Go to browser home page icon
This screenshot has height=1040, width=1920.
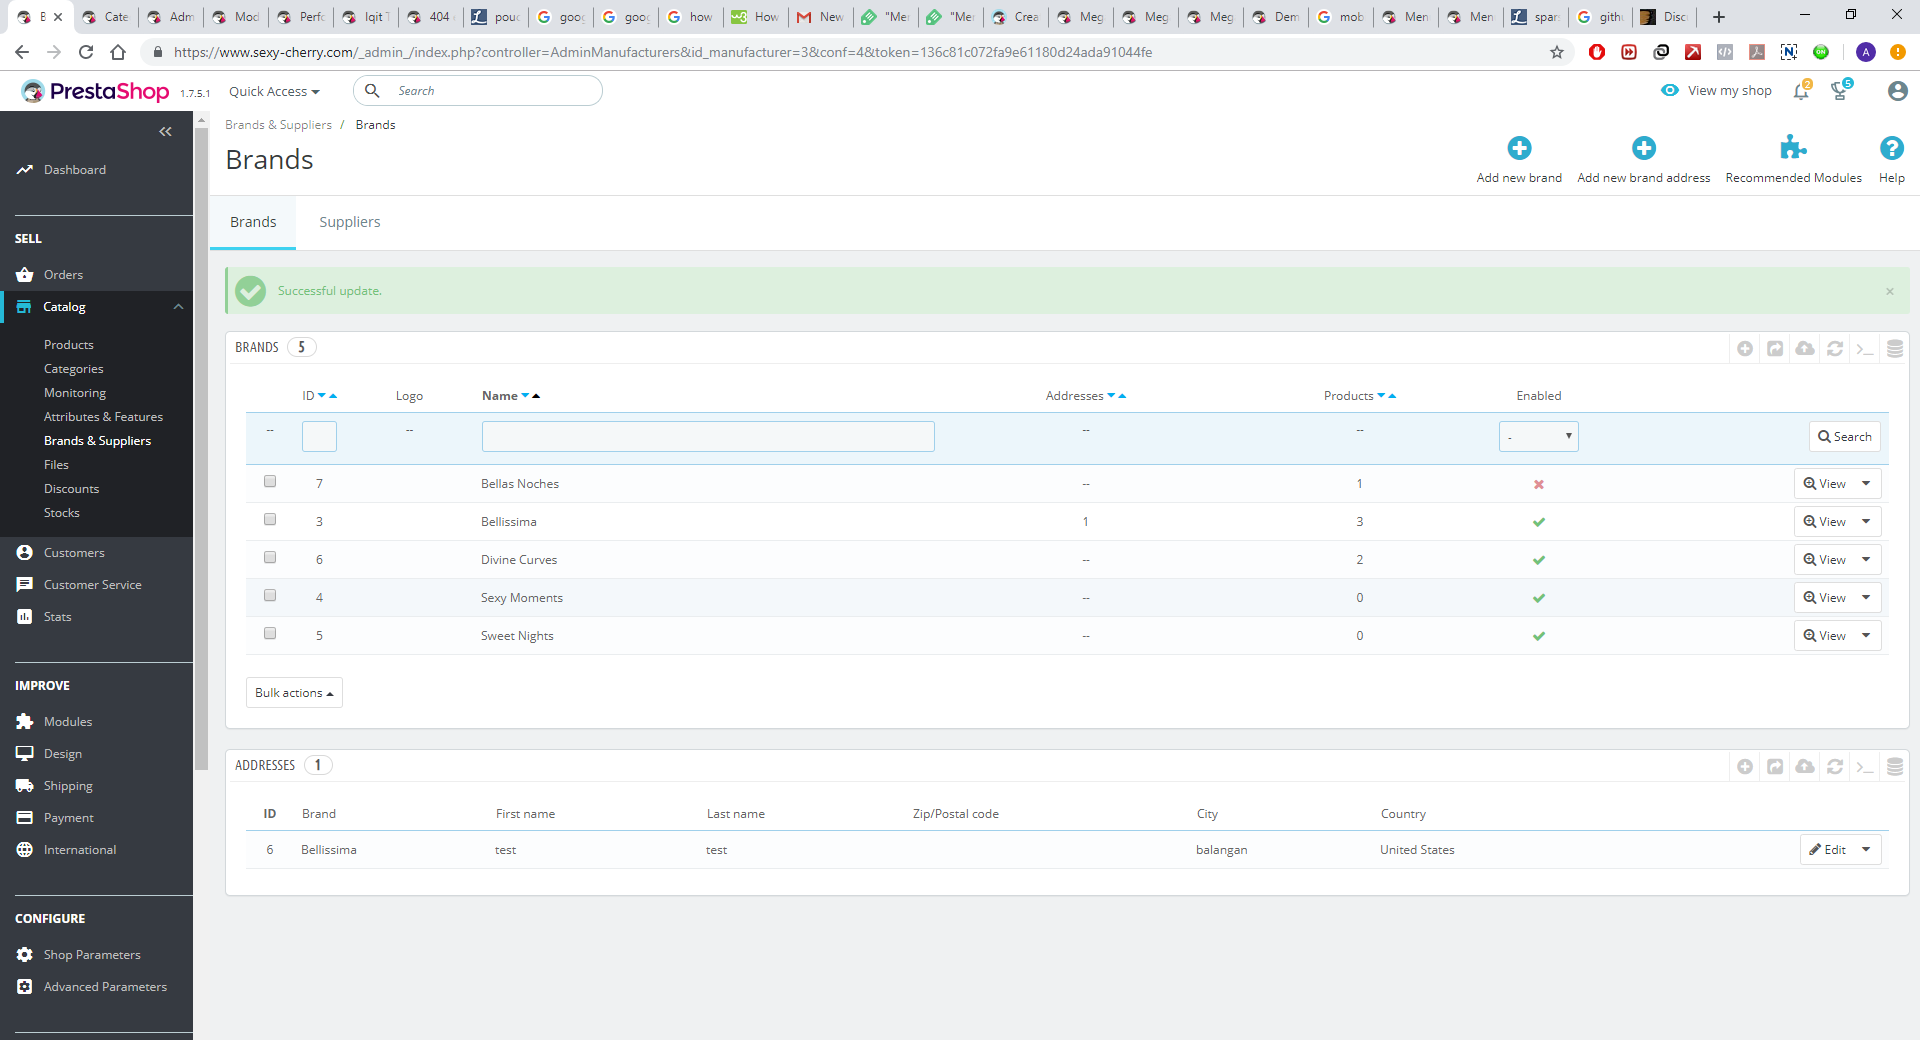[118, 52]
